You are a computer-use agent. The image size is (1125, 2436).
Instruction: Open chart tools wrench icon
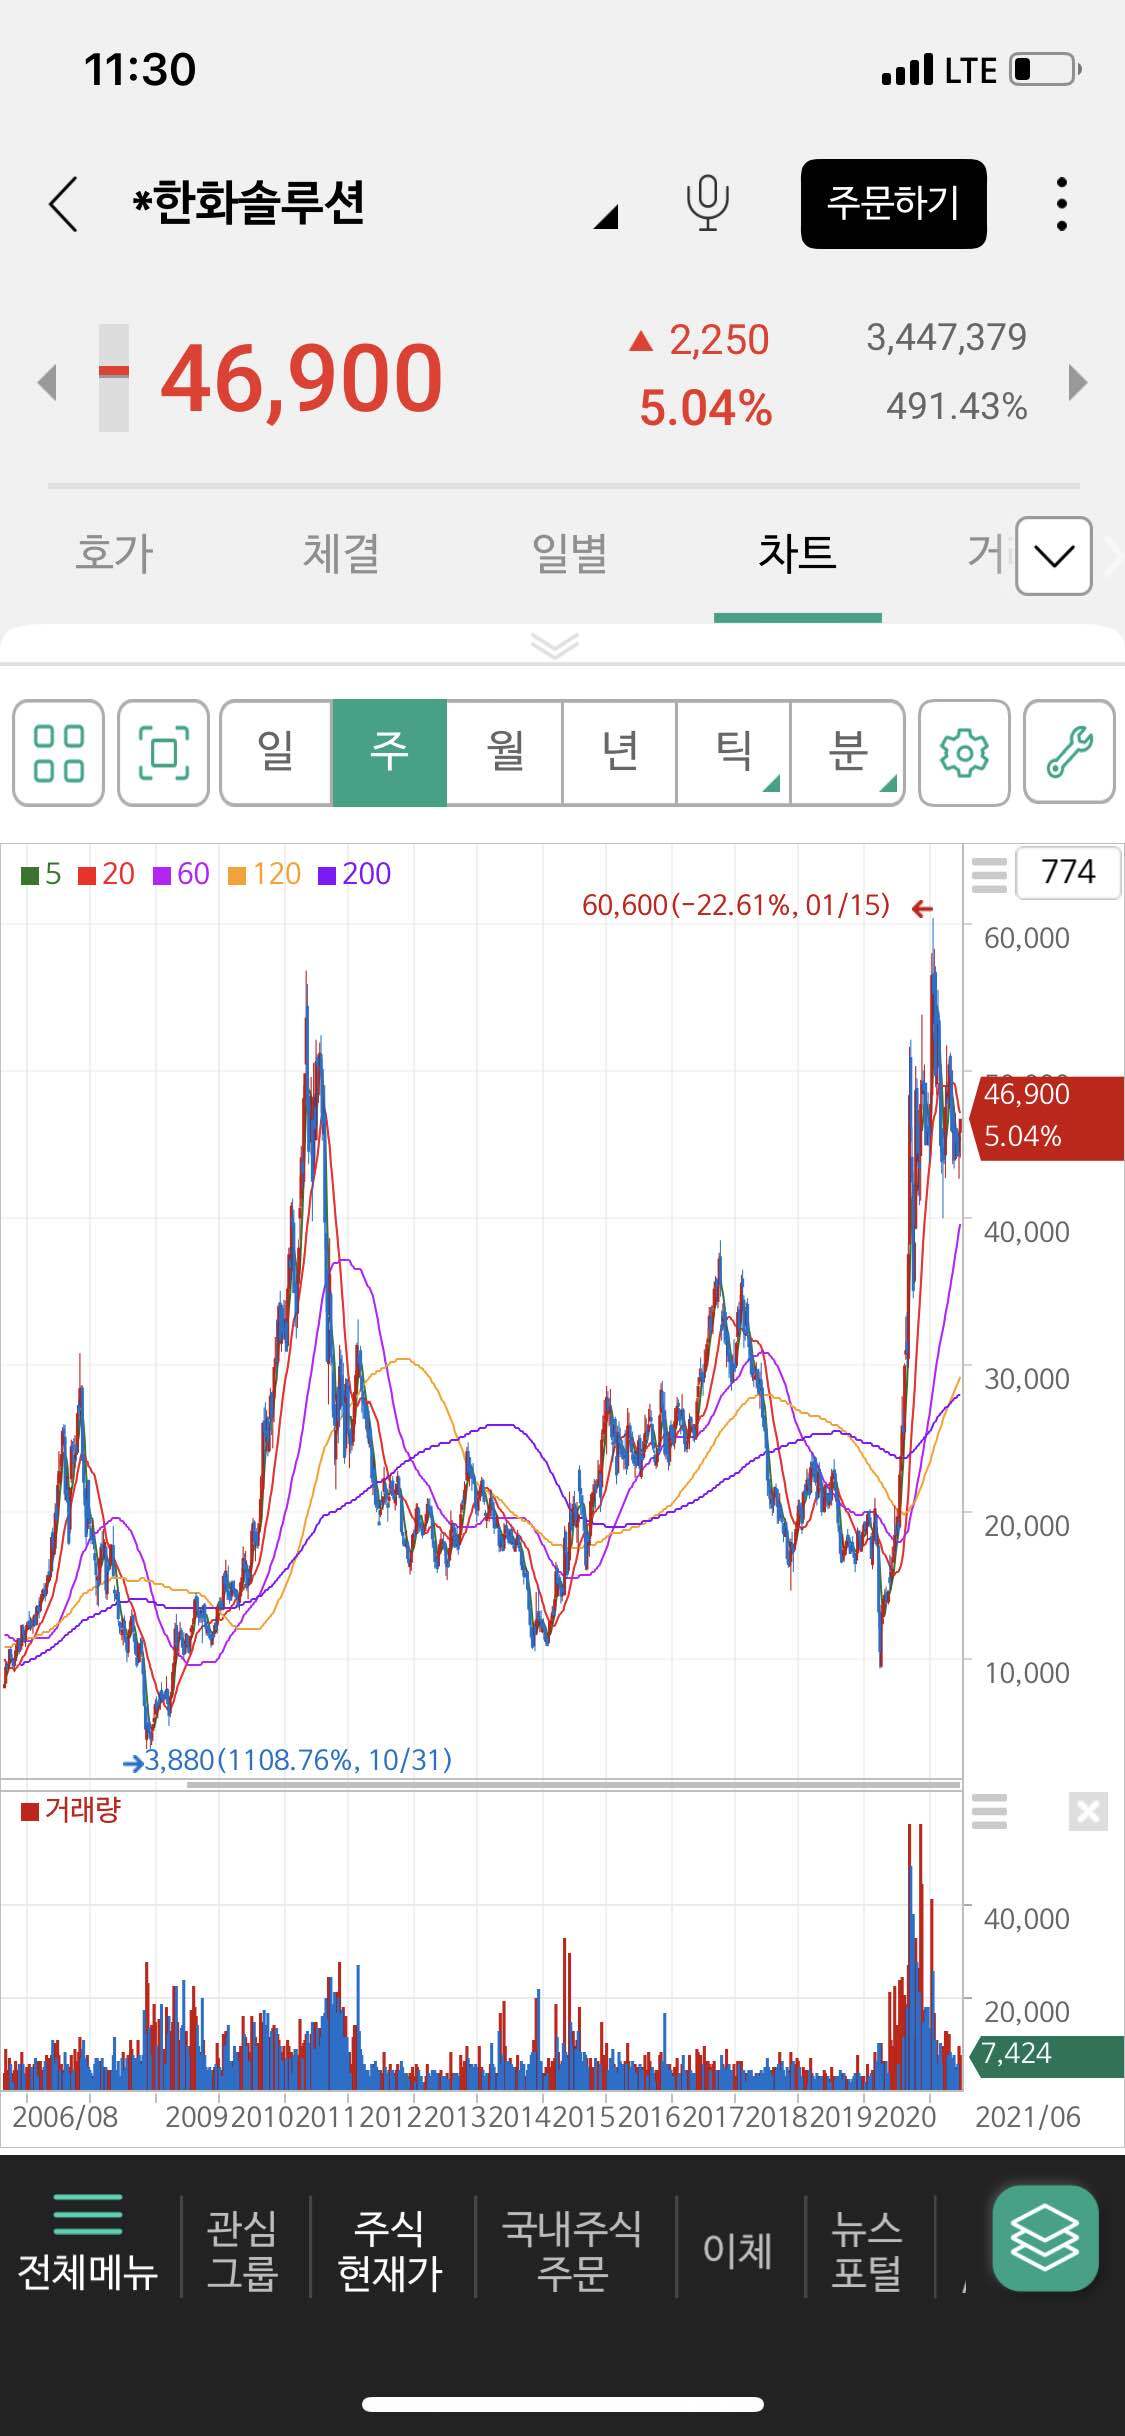(1069, 752)
